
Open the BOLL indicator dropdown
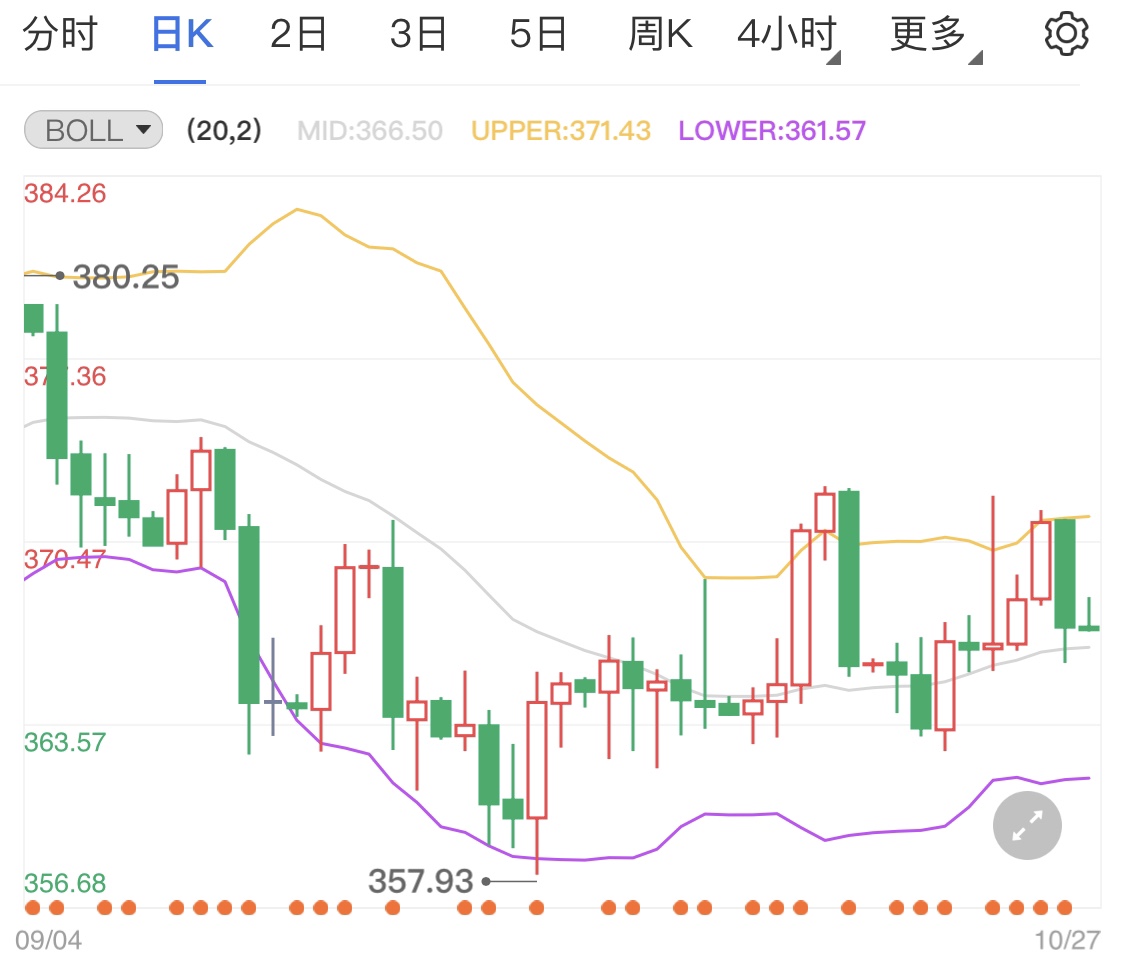(93, 130)
